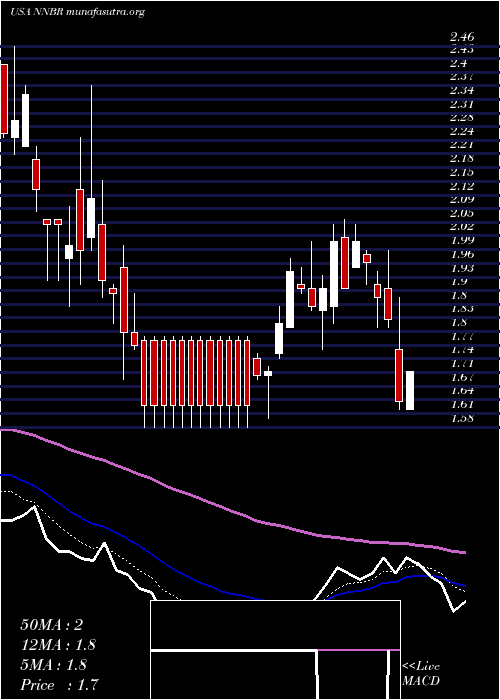Click the 2.02 price axis label
500x700 pixels.
(462, 227)
